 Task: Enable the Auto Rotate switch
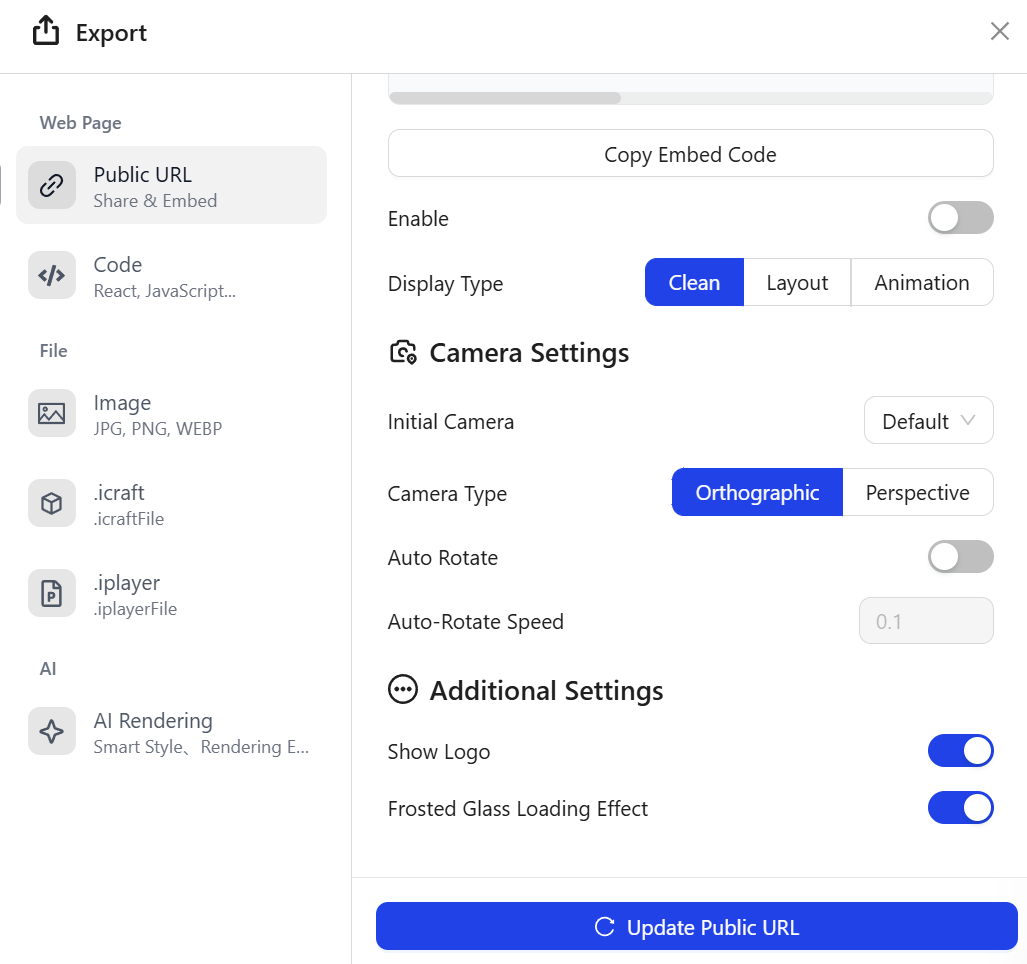point(960,557)
